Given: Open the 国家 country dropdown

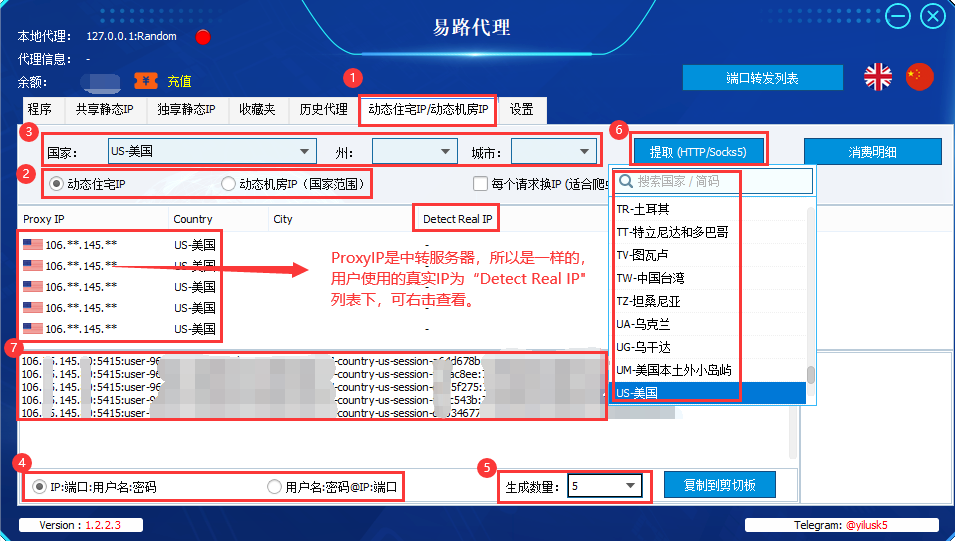Looking at the screenshot, I should point(212,151).
